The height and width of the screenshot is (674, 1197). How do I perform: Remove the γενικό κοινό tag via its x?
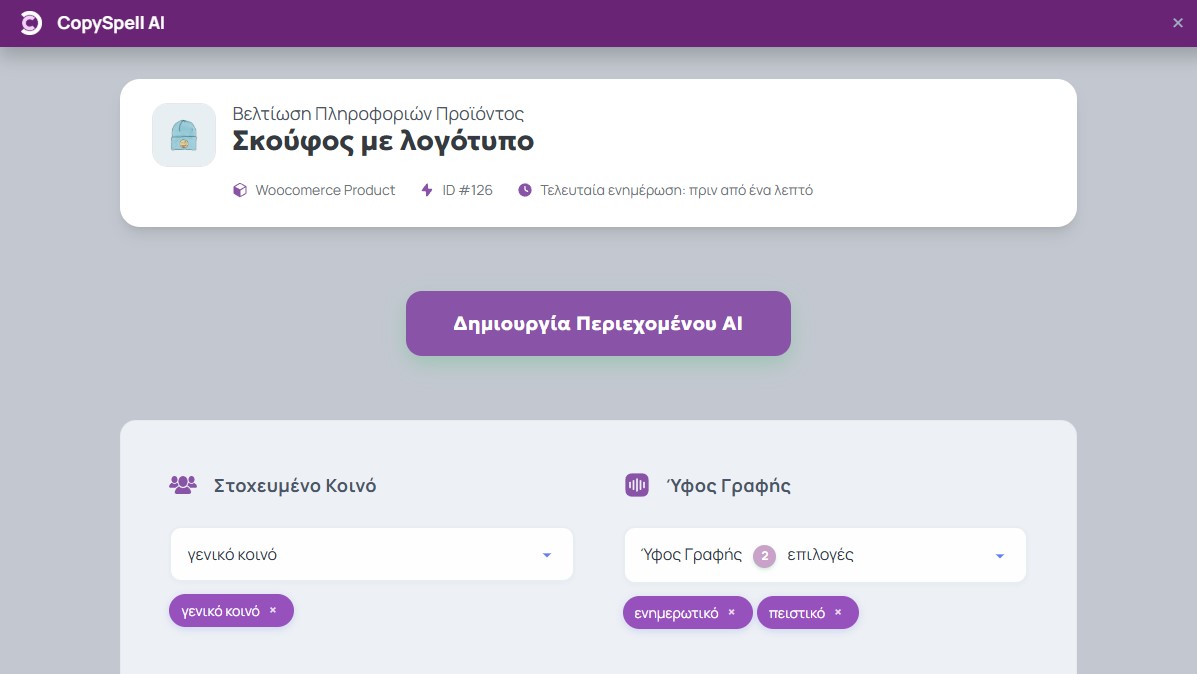pos(273,610)
